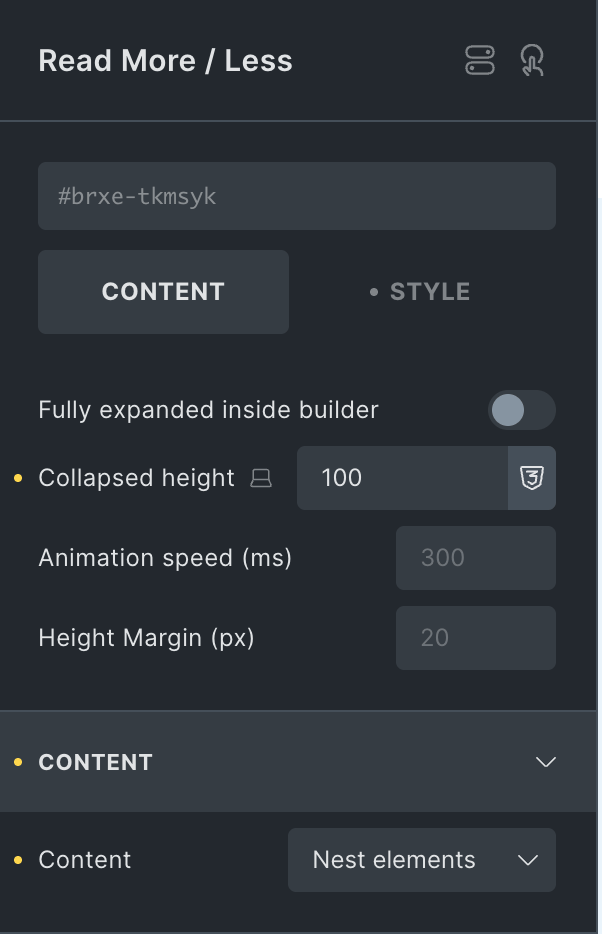The image size is (602, 934).
Task: Open the Nest elements dropdown
Action: [421, 860]
